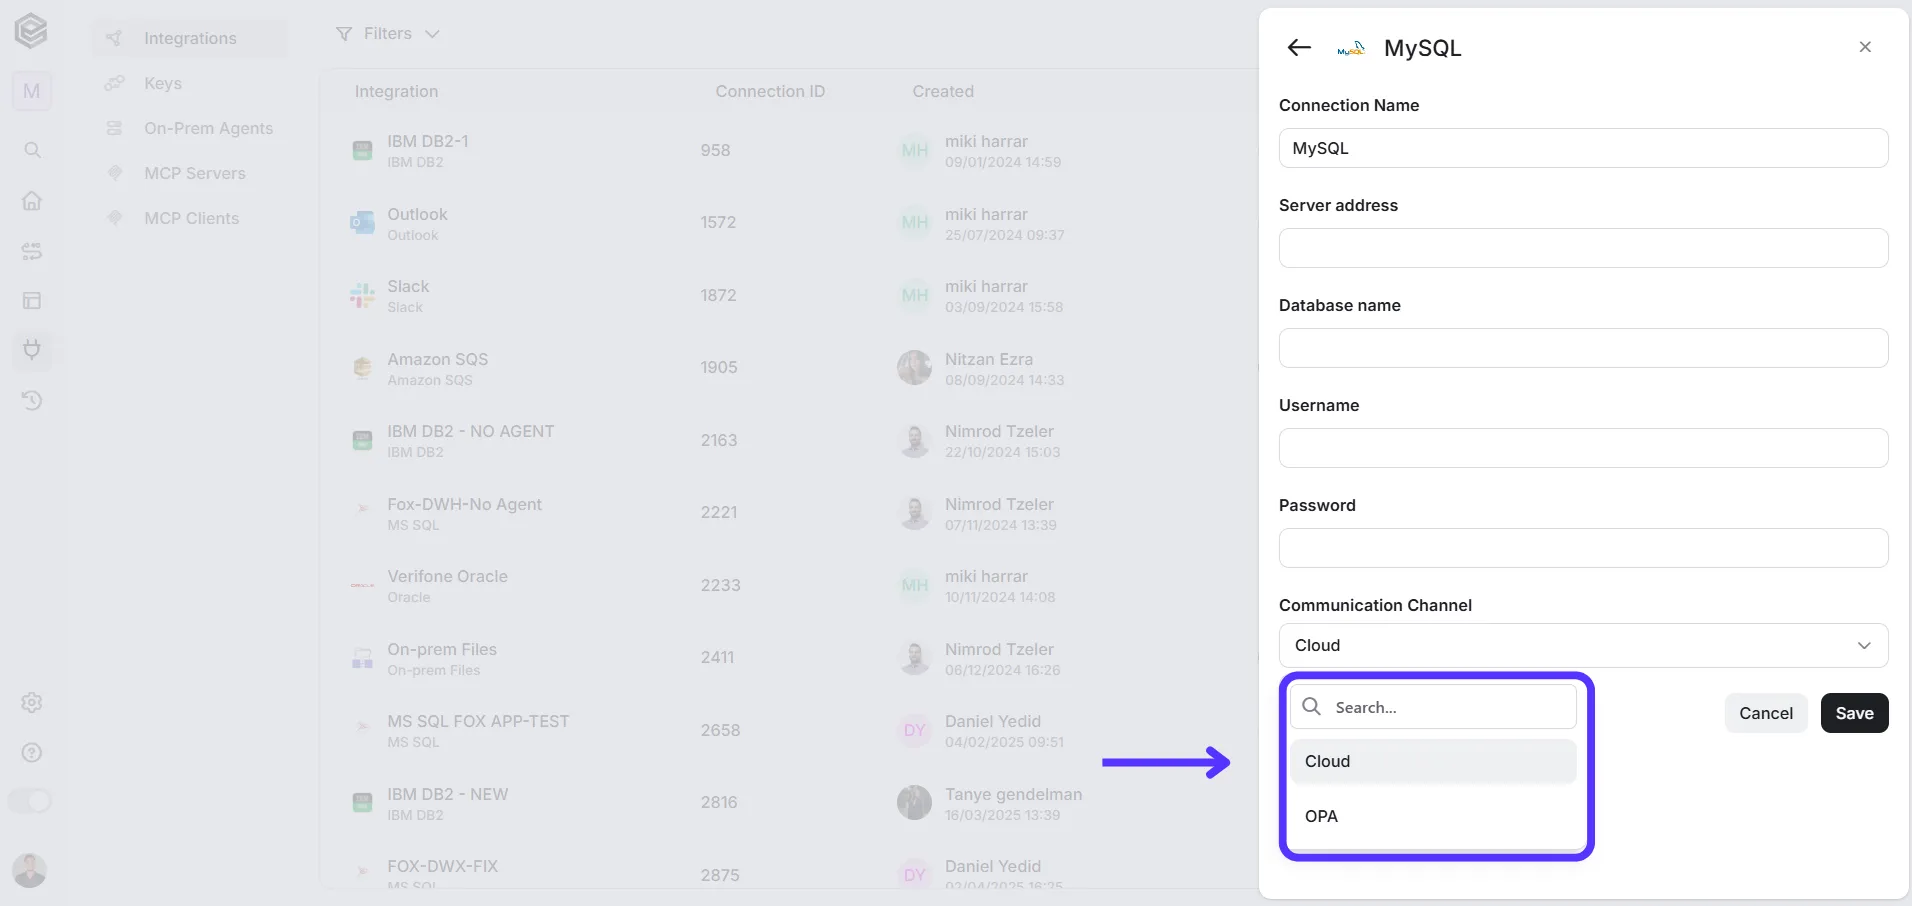
Task: Select the Outlook integration row
Action: coord(788,223)
